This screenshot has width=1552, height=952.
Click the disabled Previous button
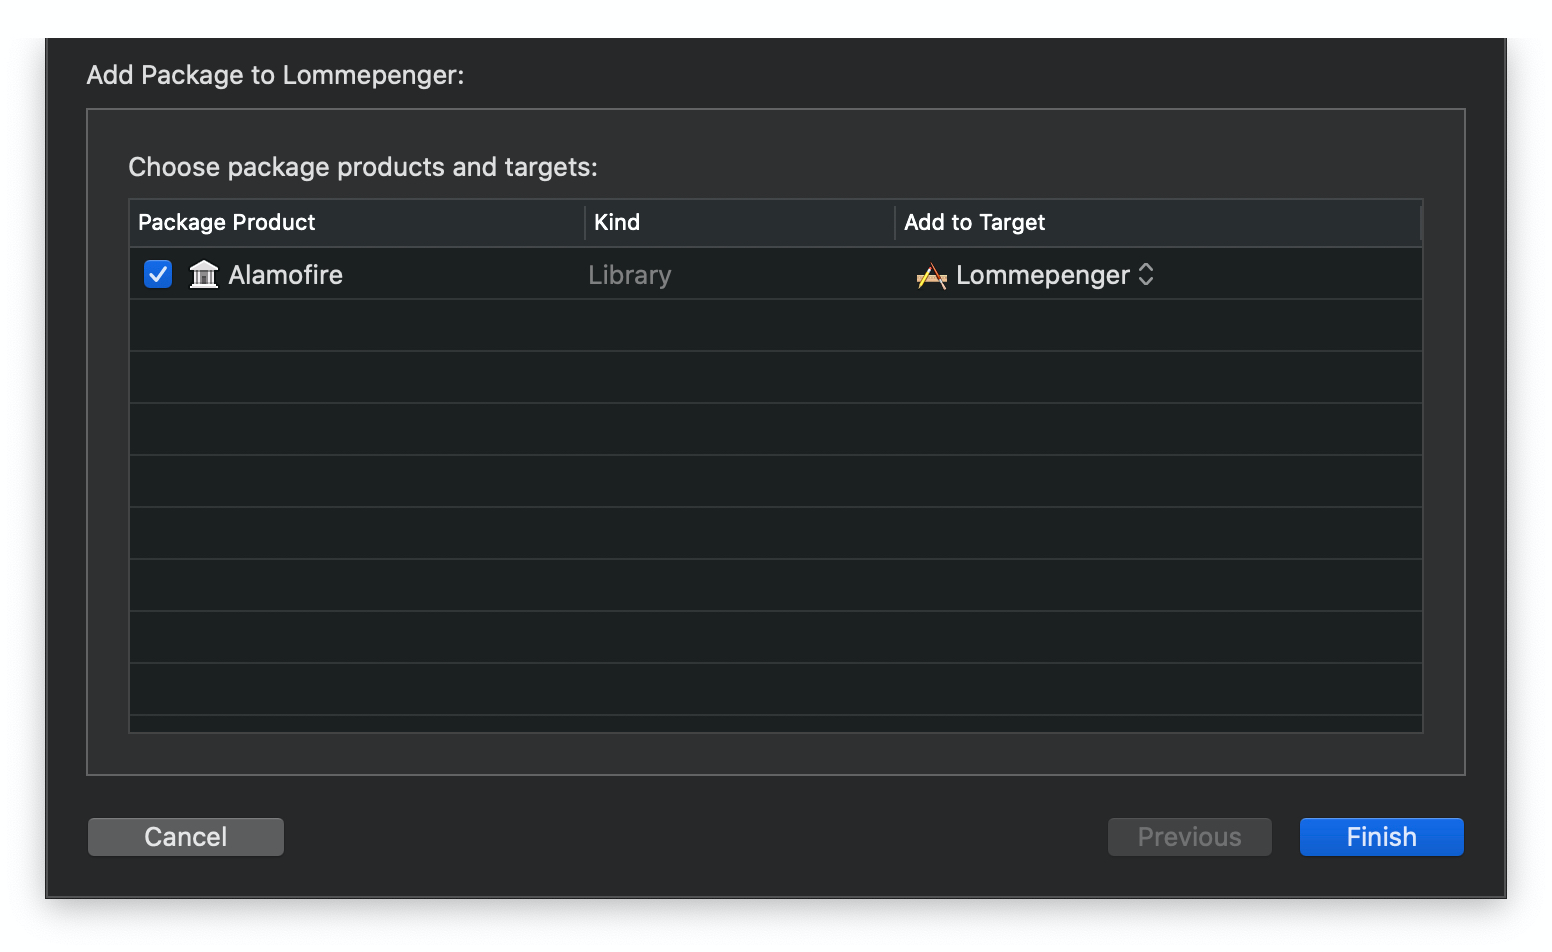pos(1189,836)
